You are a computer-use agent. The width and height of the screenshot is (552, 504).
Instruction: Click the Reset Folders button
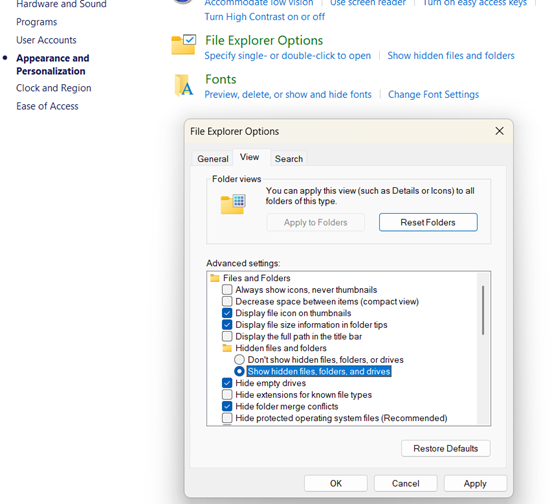point(428,222)
